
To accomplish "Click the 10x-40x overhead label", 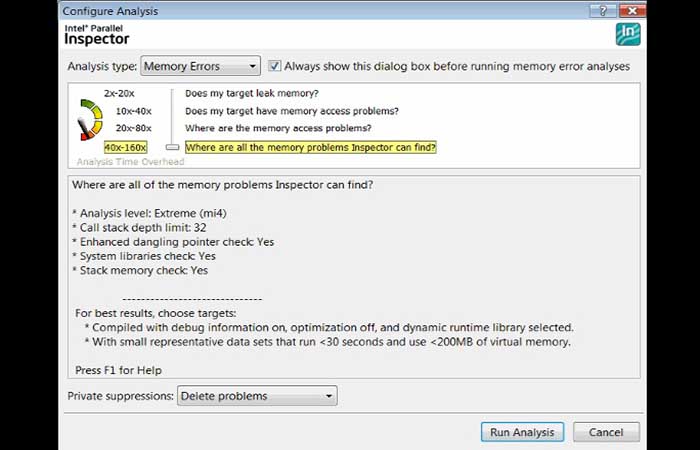I will tap(133, 111).
